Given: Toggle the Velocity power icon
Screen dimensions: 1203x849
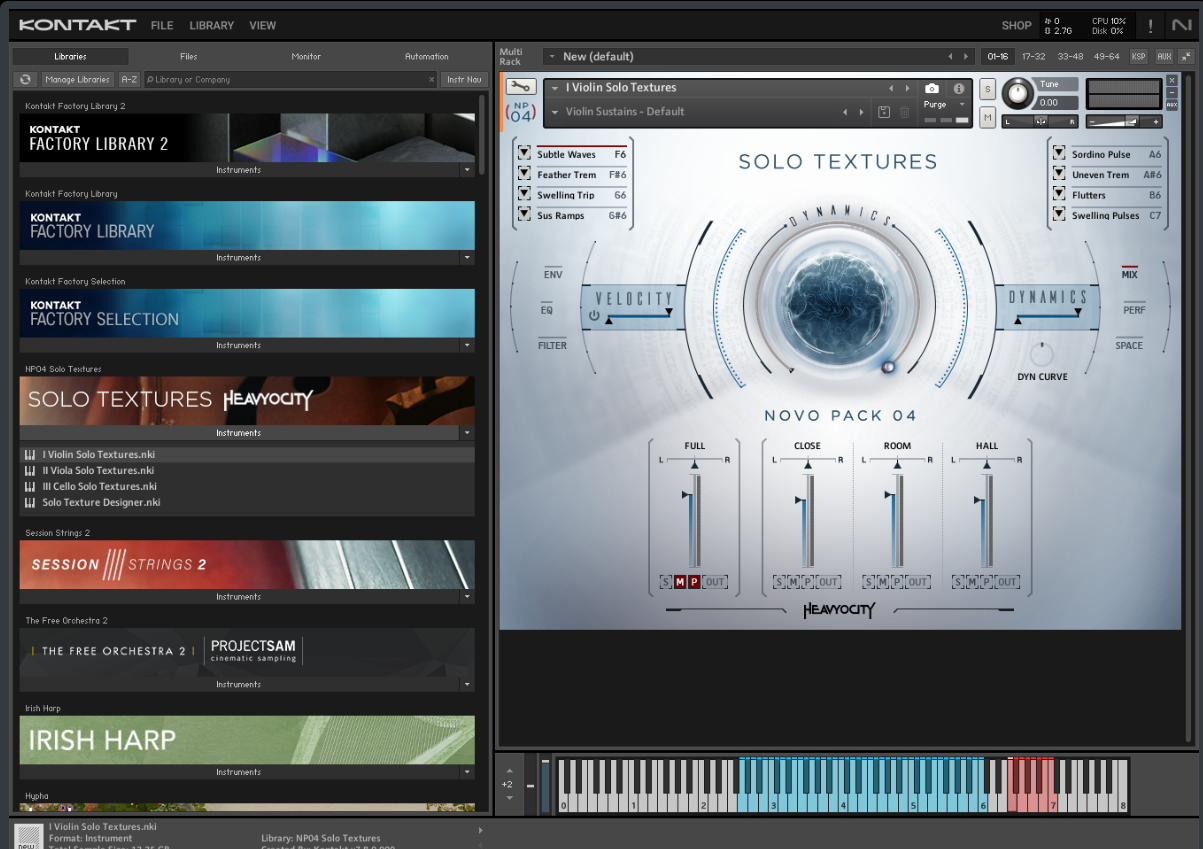Looking at the screenshot, I should coord(595,316).
